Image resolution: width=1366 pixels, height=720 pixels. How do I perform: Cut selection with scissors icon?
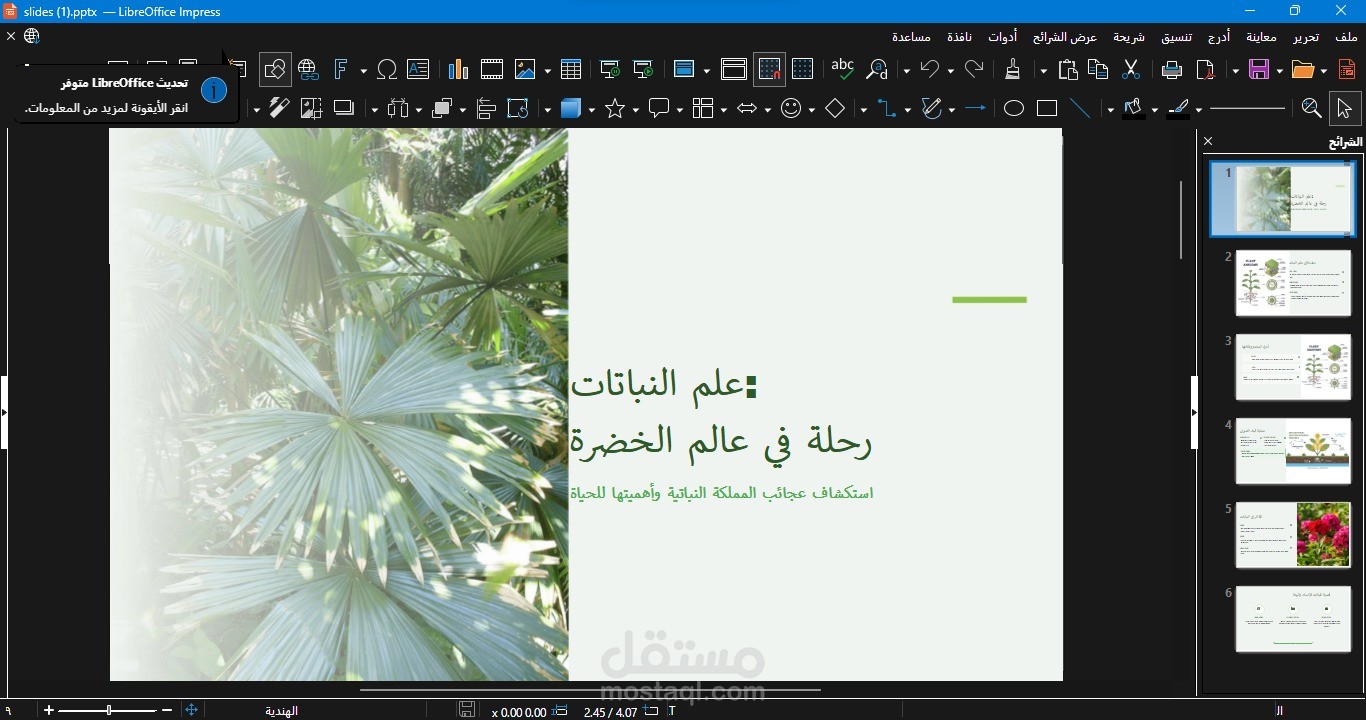coord(1131,69)
